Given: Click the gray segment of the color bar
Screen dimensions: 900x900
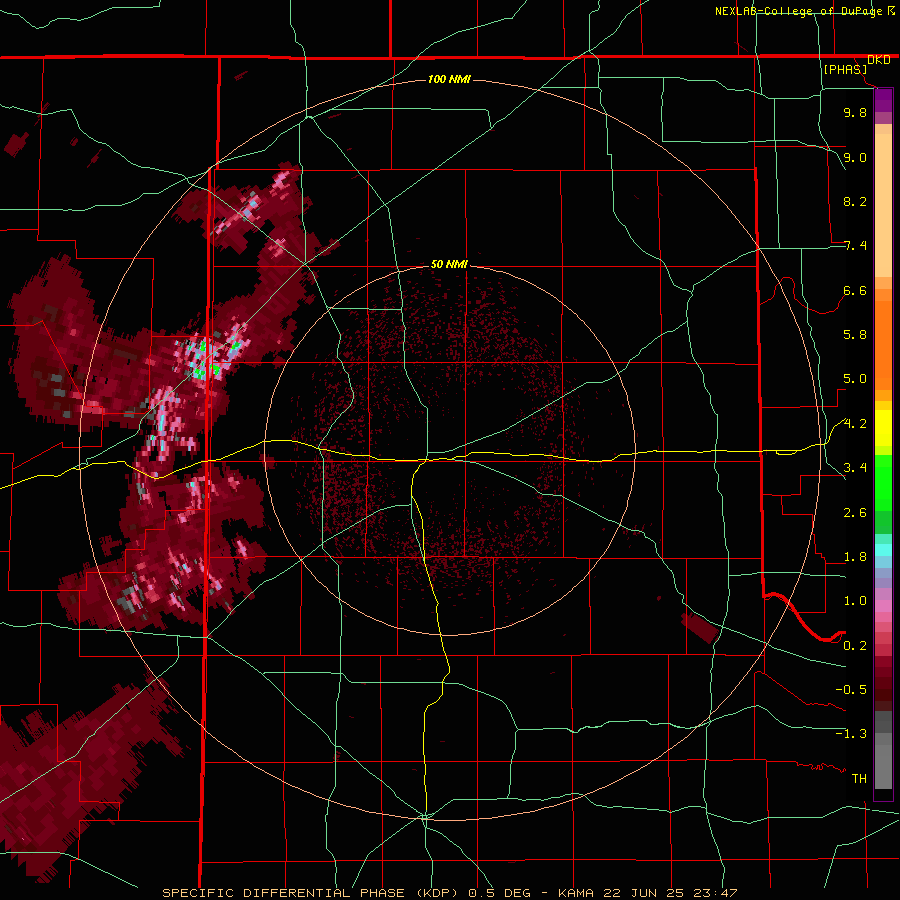Looking at the screenshot, I should [x=883, y=750].
